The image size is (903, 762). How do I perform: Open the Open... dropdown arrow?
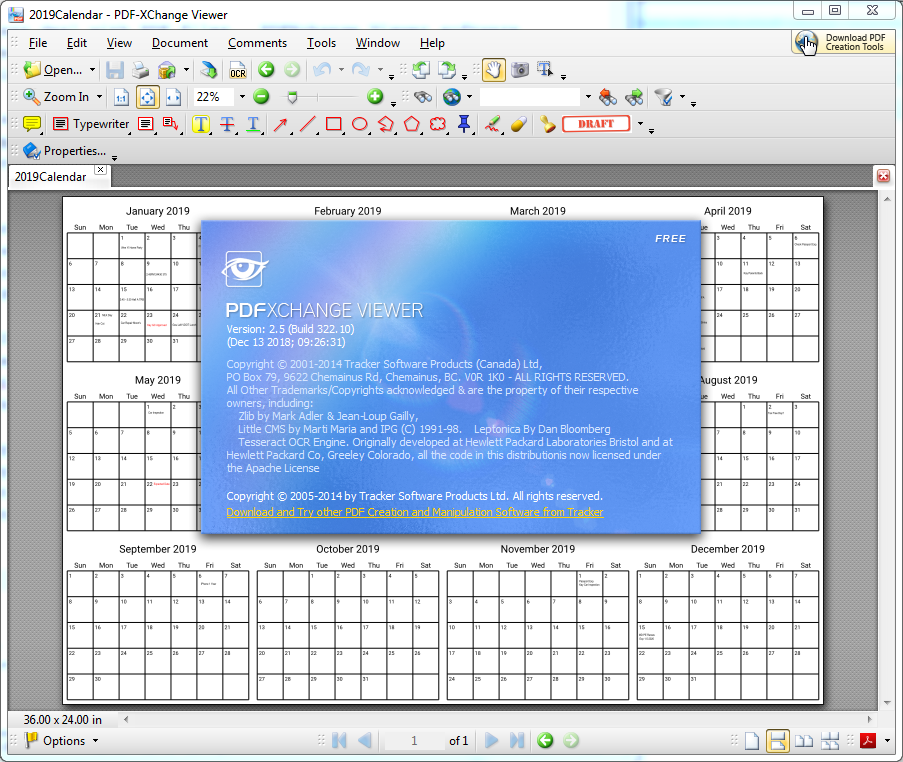pos(92,70)
